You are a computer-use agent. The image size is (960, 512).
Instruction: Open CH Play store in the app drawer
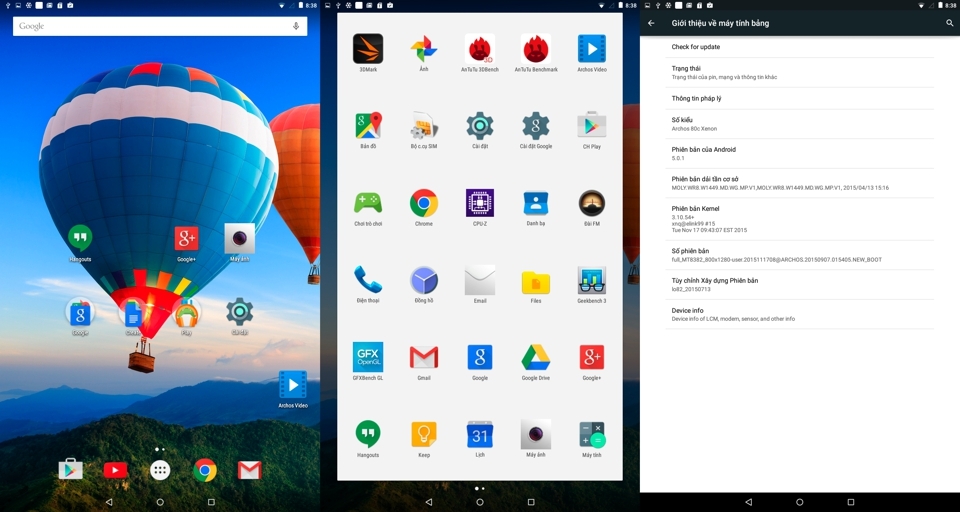pyautogui.click(x=592, y=126)
